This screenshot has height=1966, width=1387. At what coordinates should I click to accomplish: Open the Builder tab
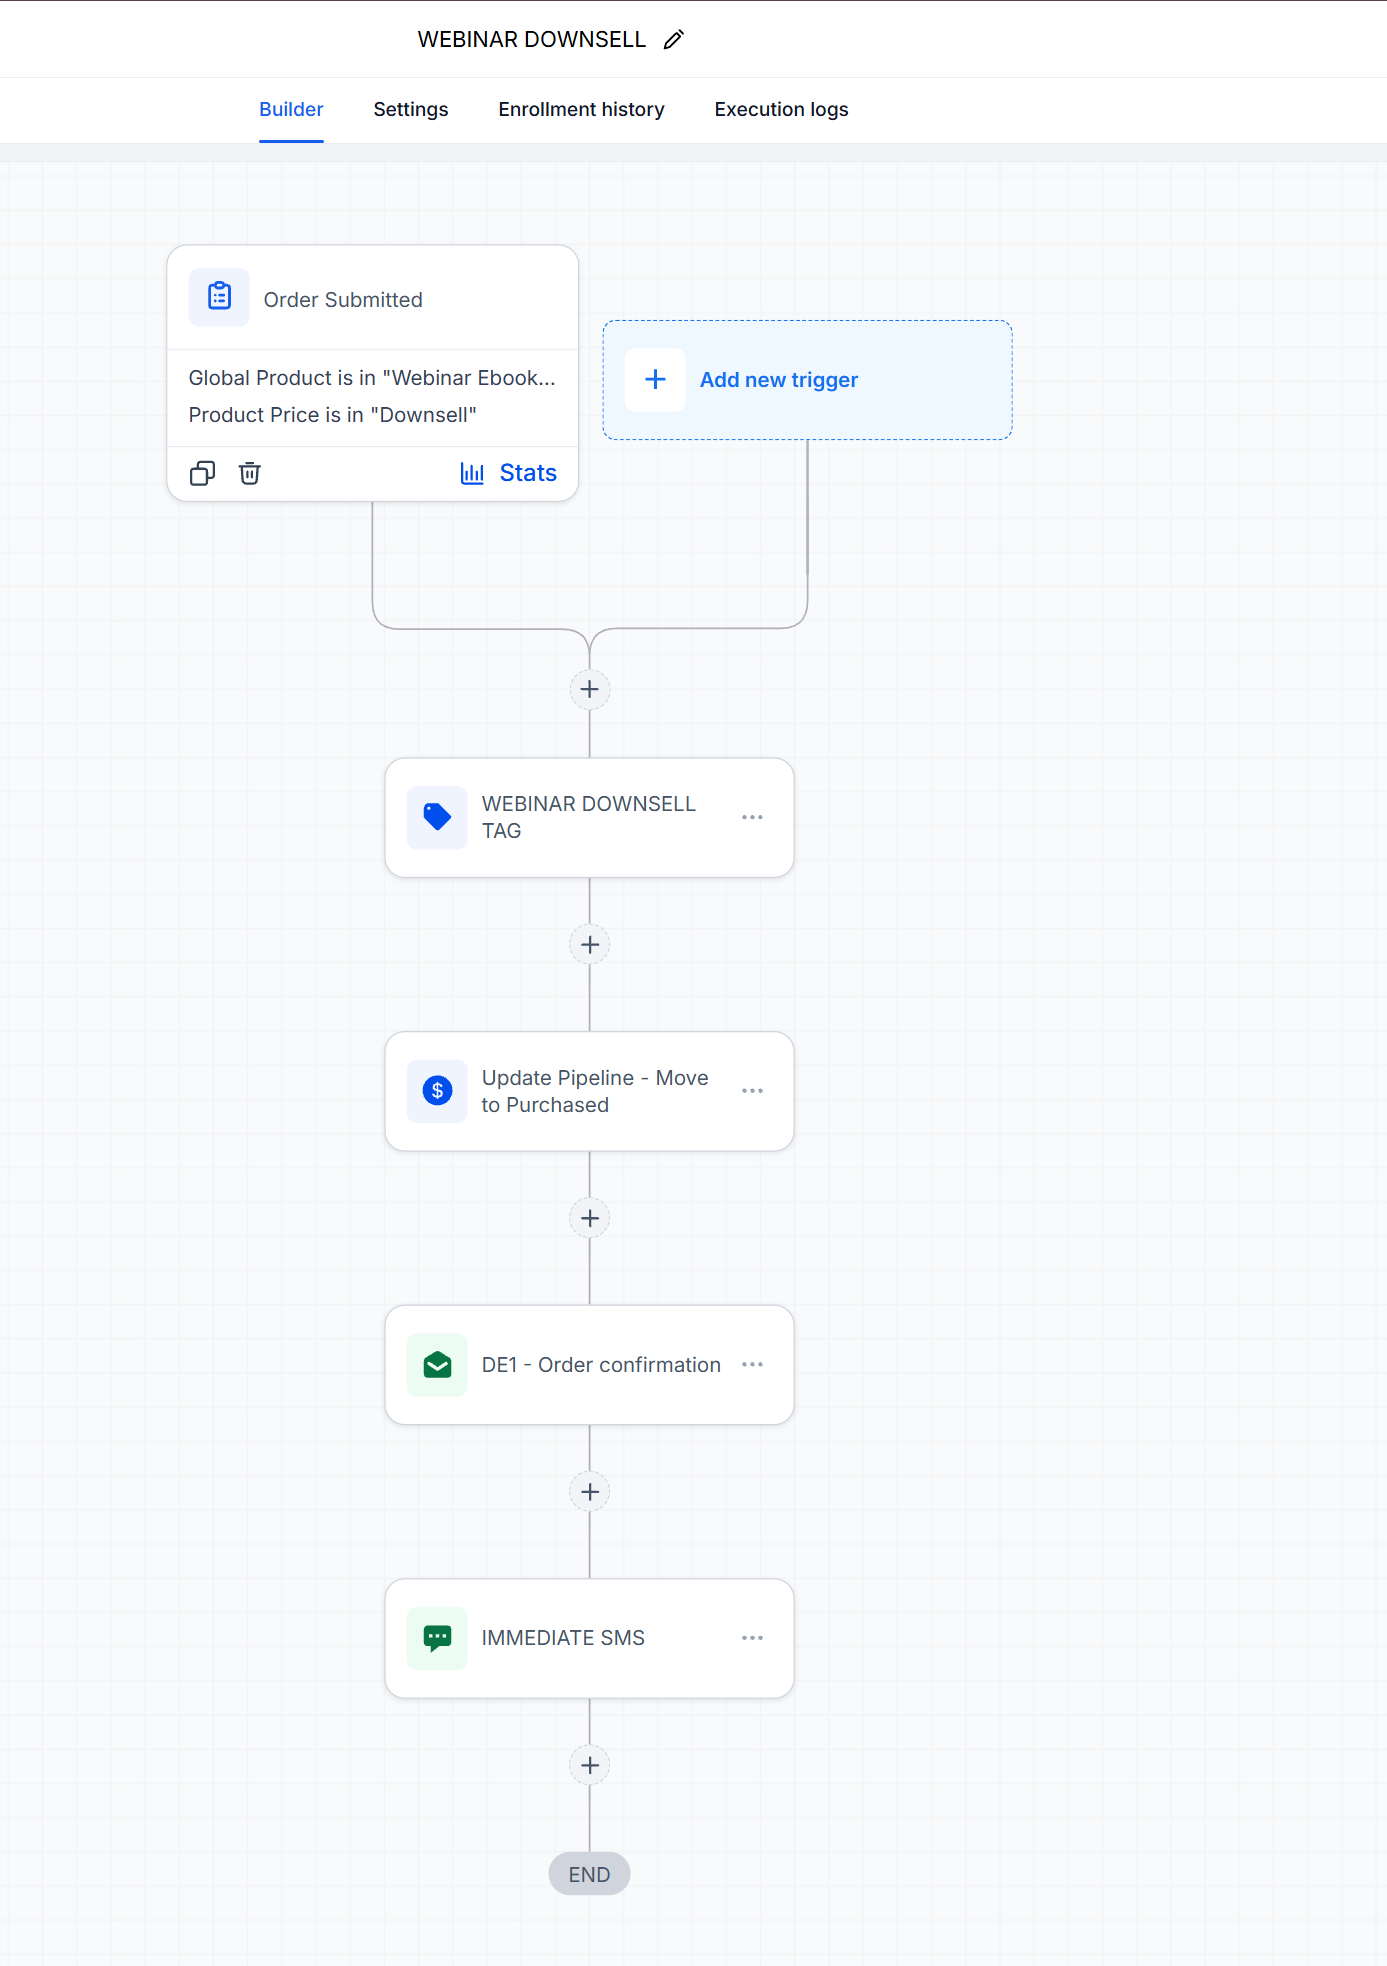point(291,109)
